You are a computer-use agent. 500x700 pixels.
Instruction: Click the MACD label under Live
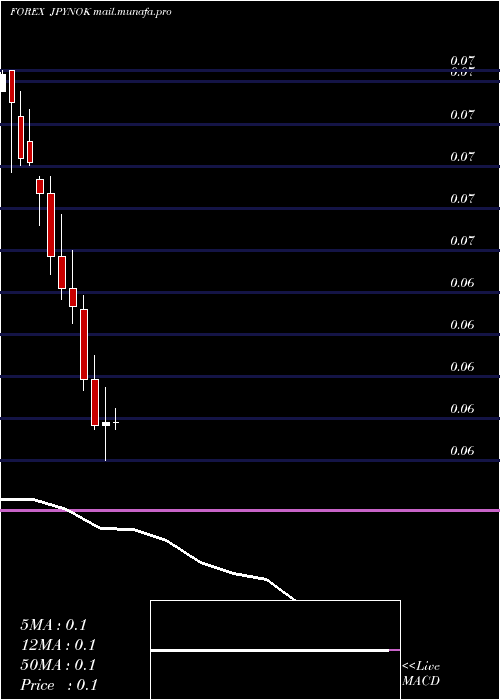click(421, 681)
